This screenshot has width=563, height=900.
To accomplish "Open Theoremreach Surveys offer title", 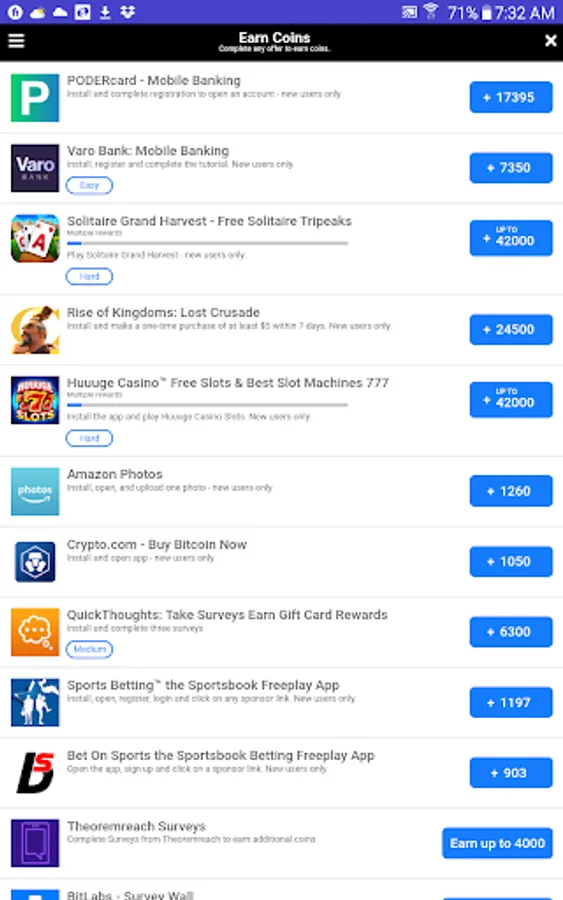I will tap(136, 827).
